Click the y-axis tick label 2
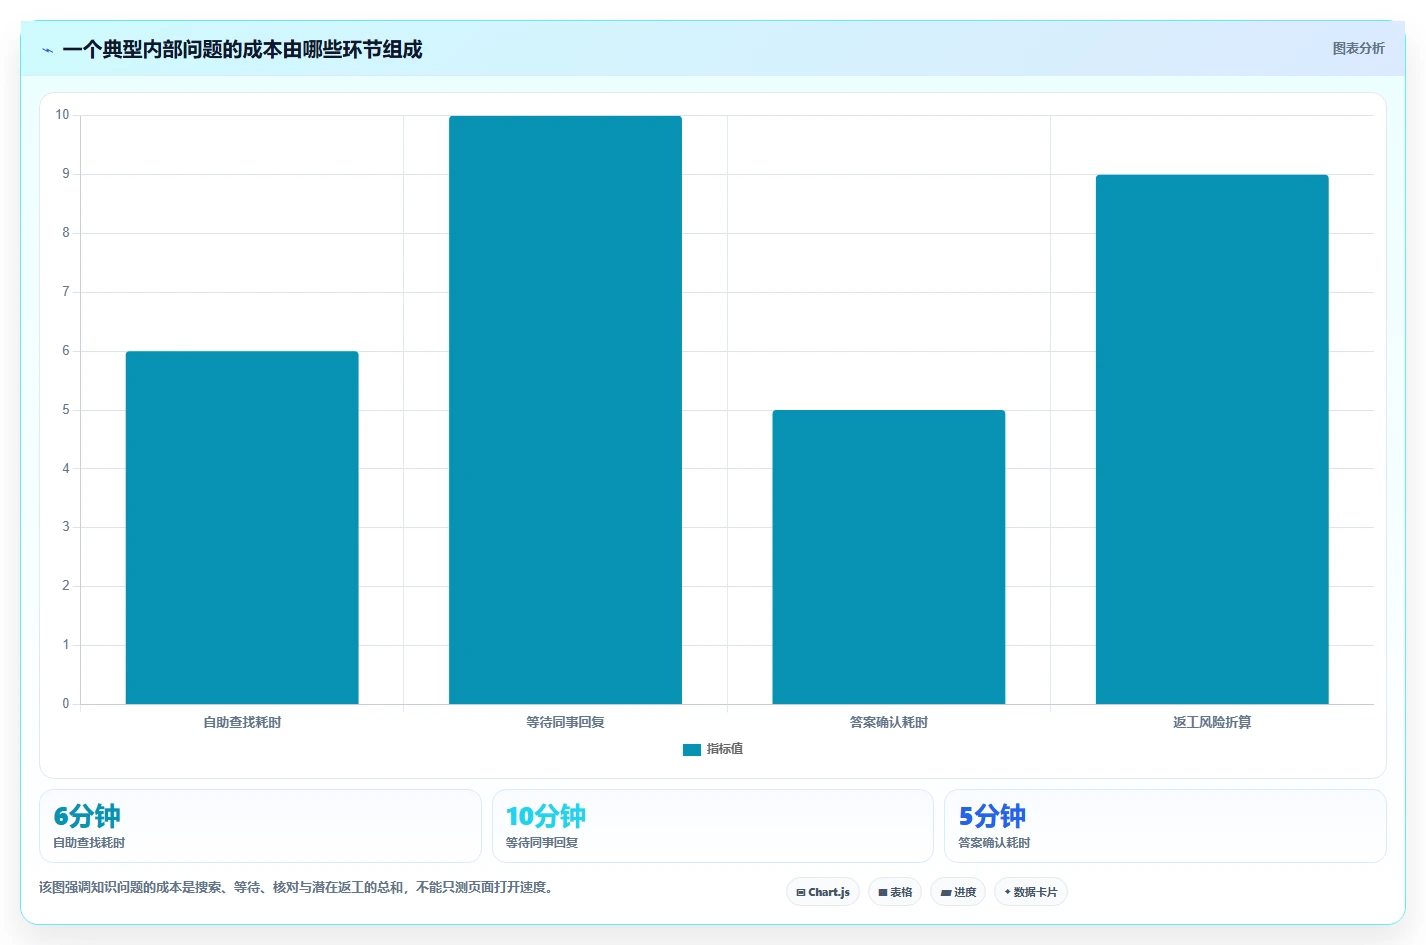Viewport: 1426px width, 945px height. click(x=66, y=586)
